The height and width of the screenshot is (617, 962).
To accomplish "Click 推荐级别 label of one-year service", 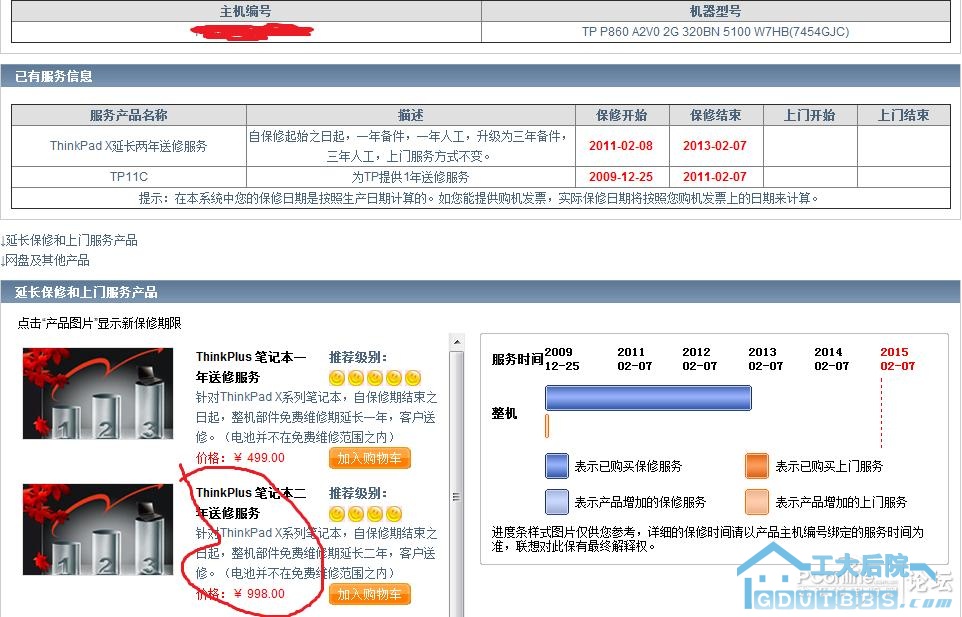I will (358, 357).
